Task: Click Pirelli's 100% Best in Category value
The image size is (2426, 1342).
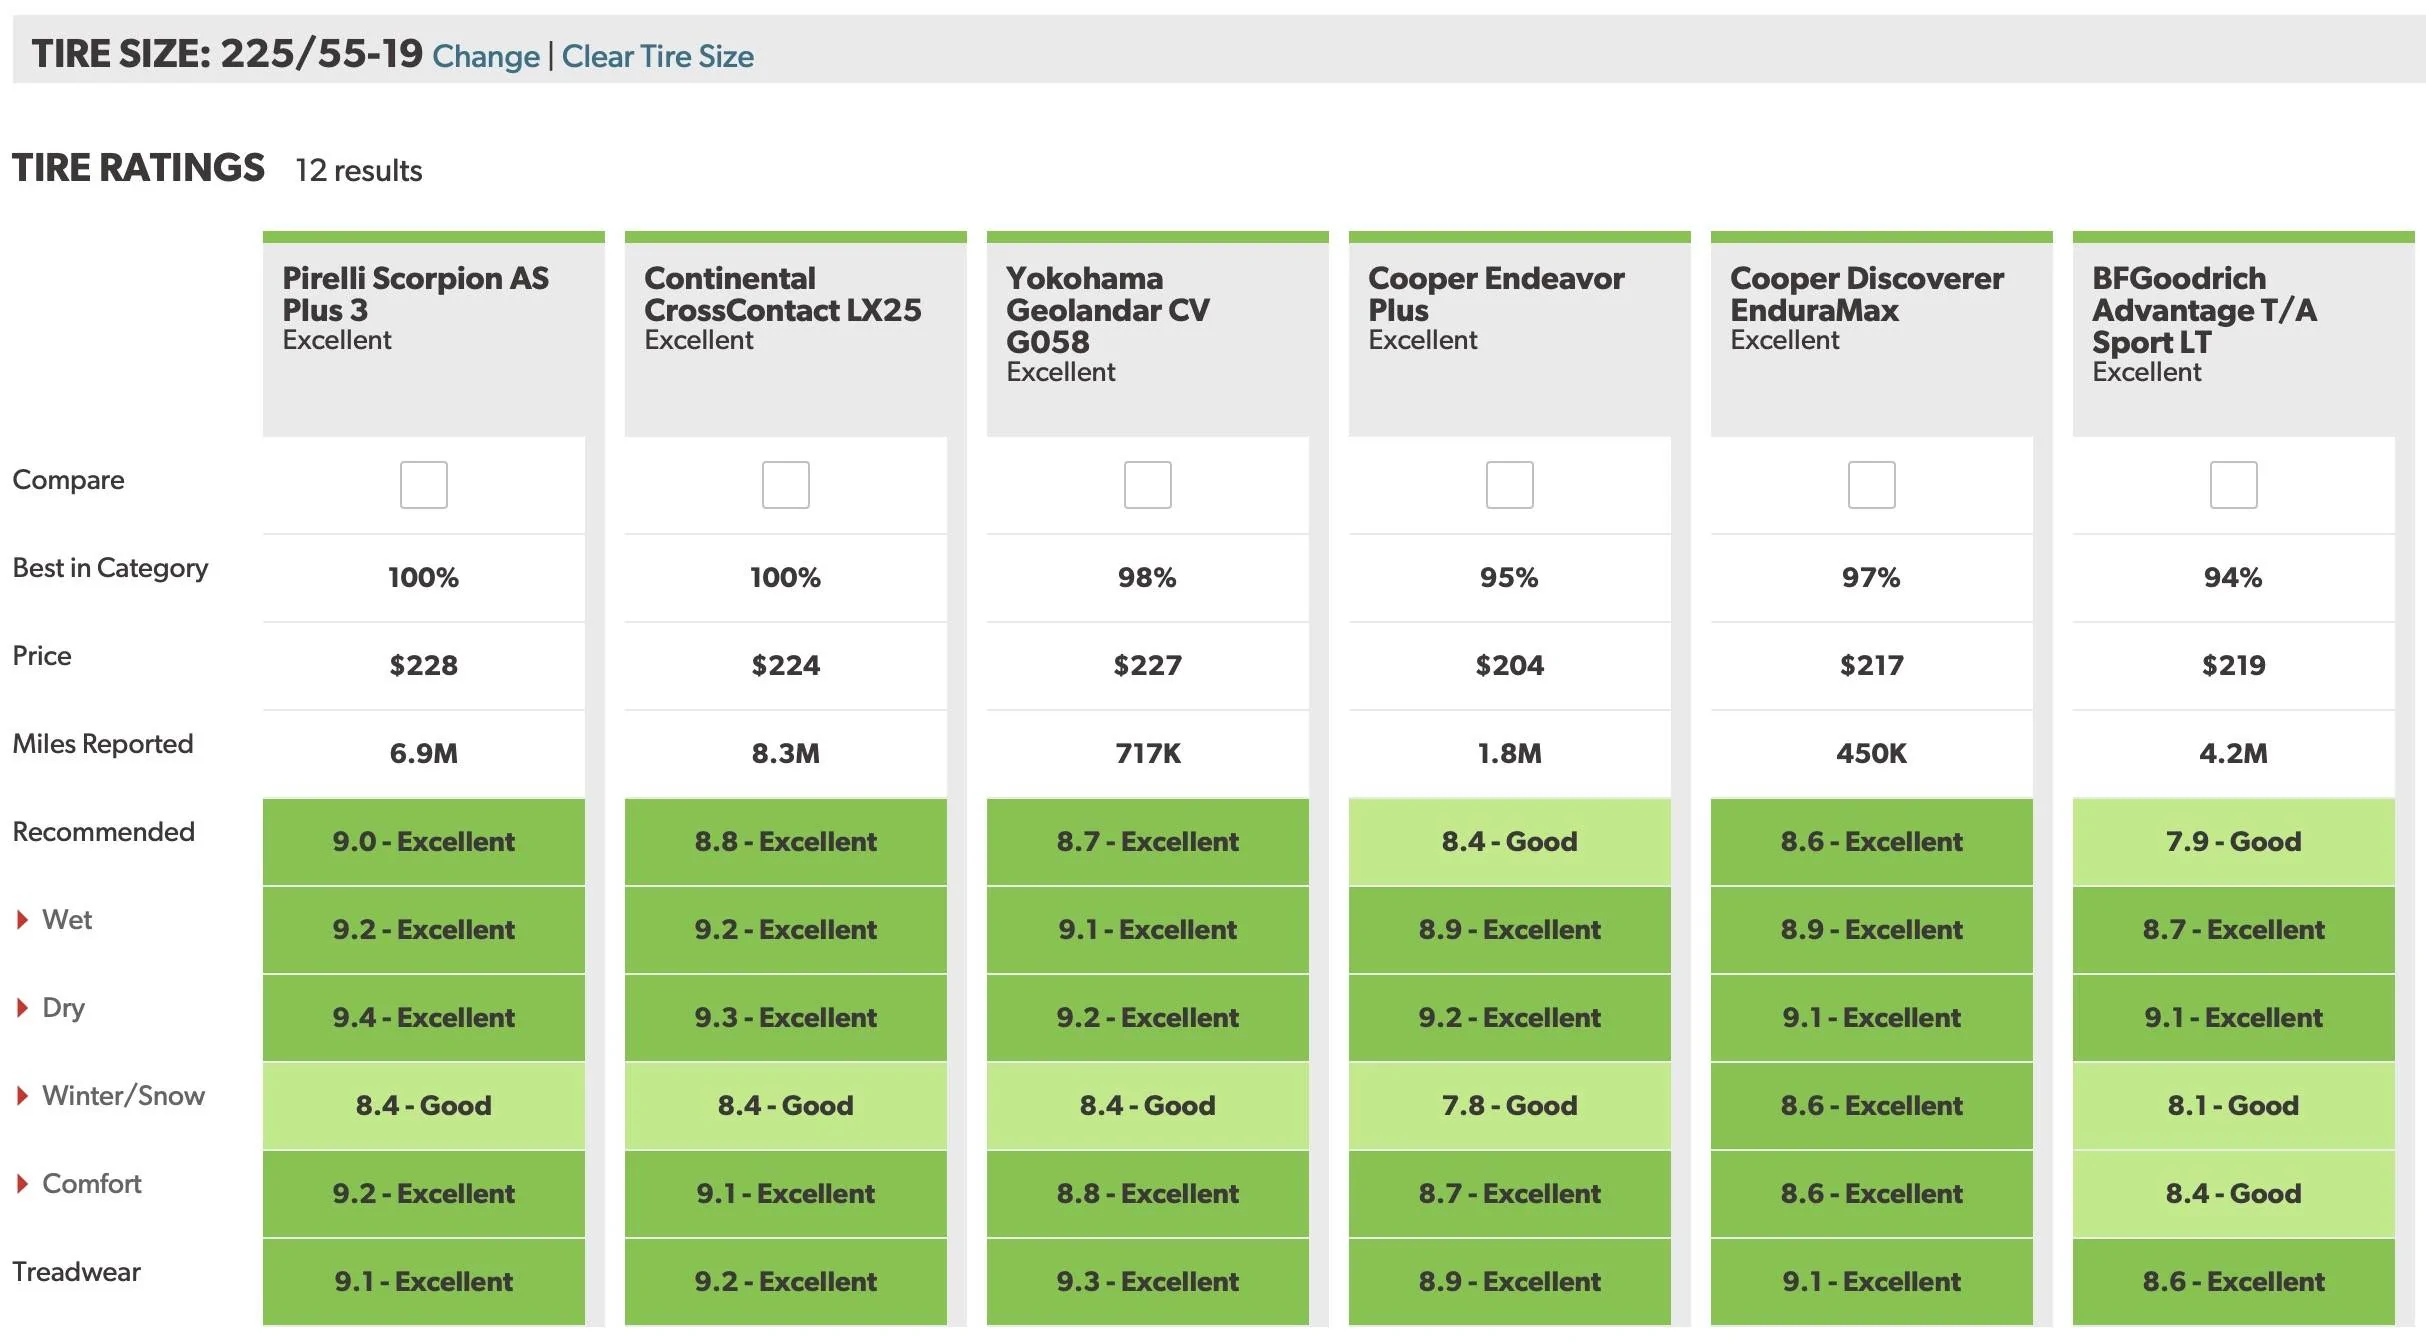Action: pos(424,577)
